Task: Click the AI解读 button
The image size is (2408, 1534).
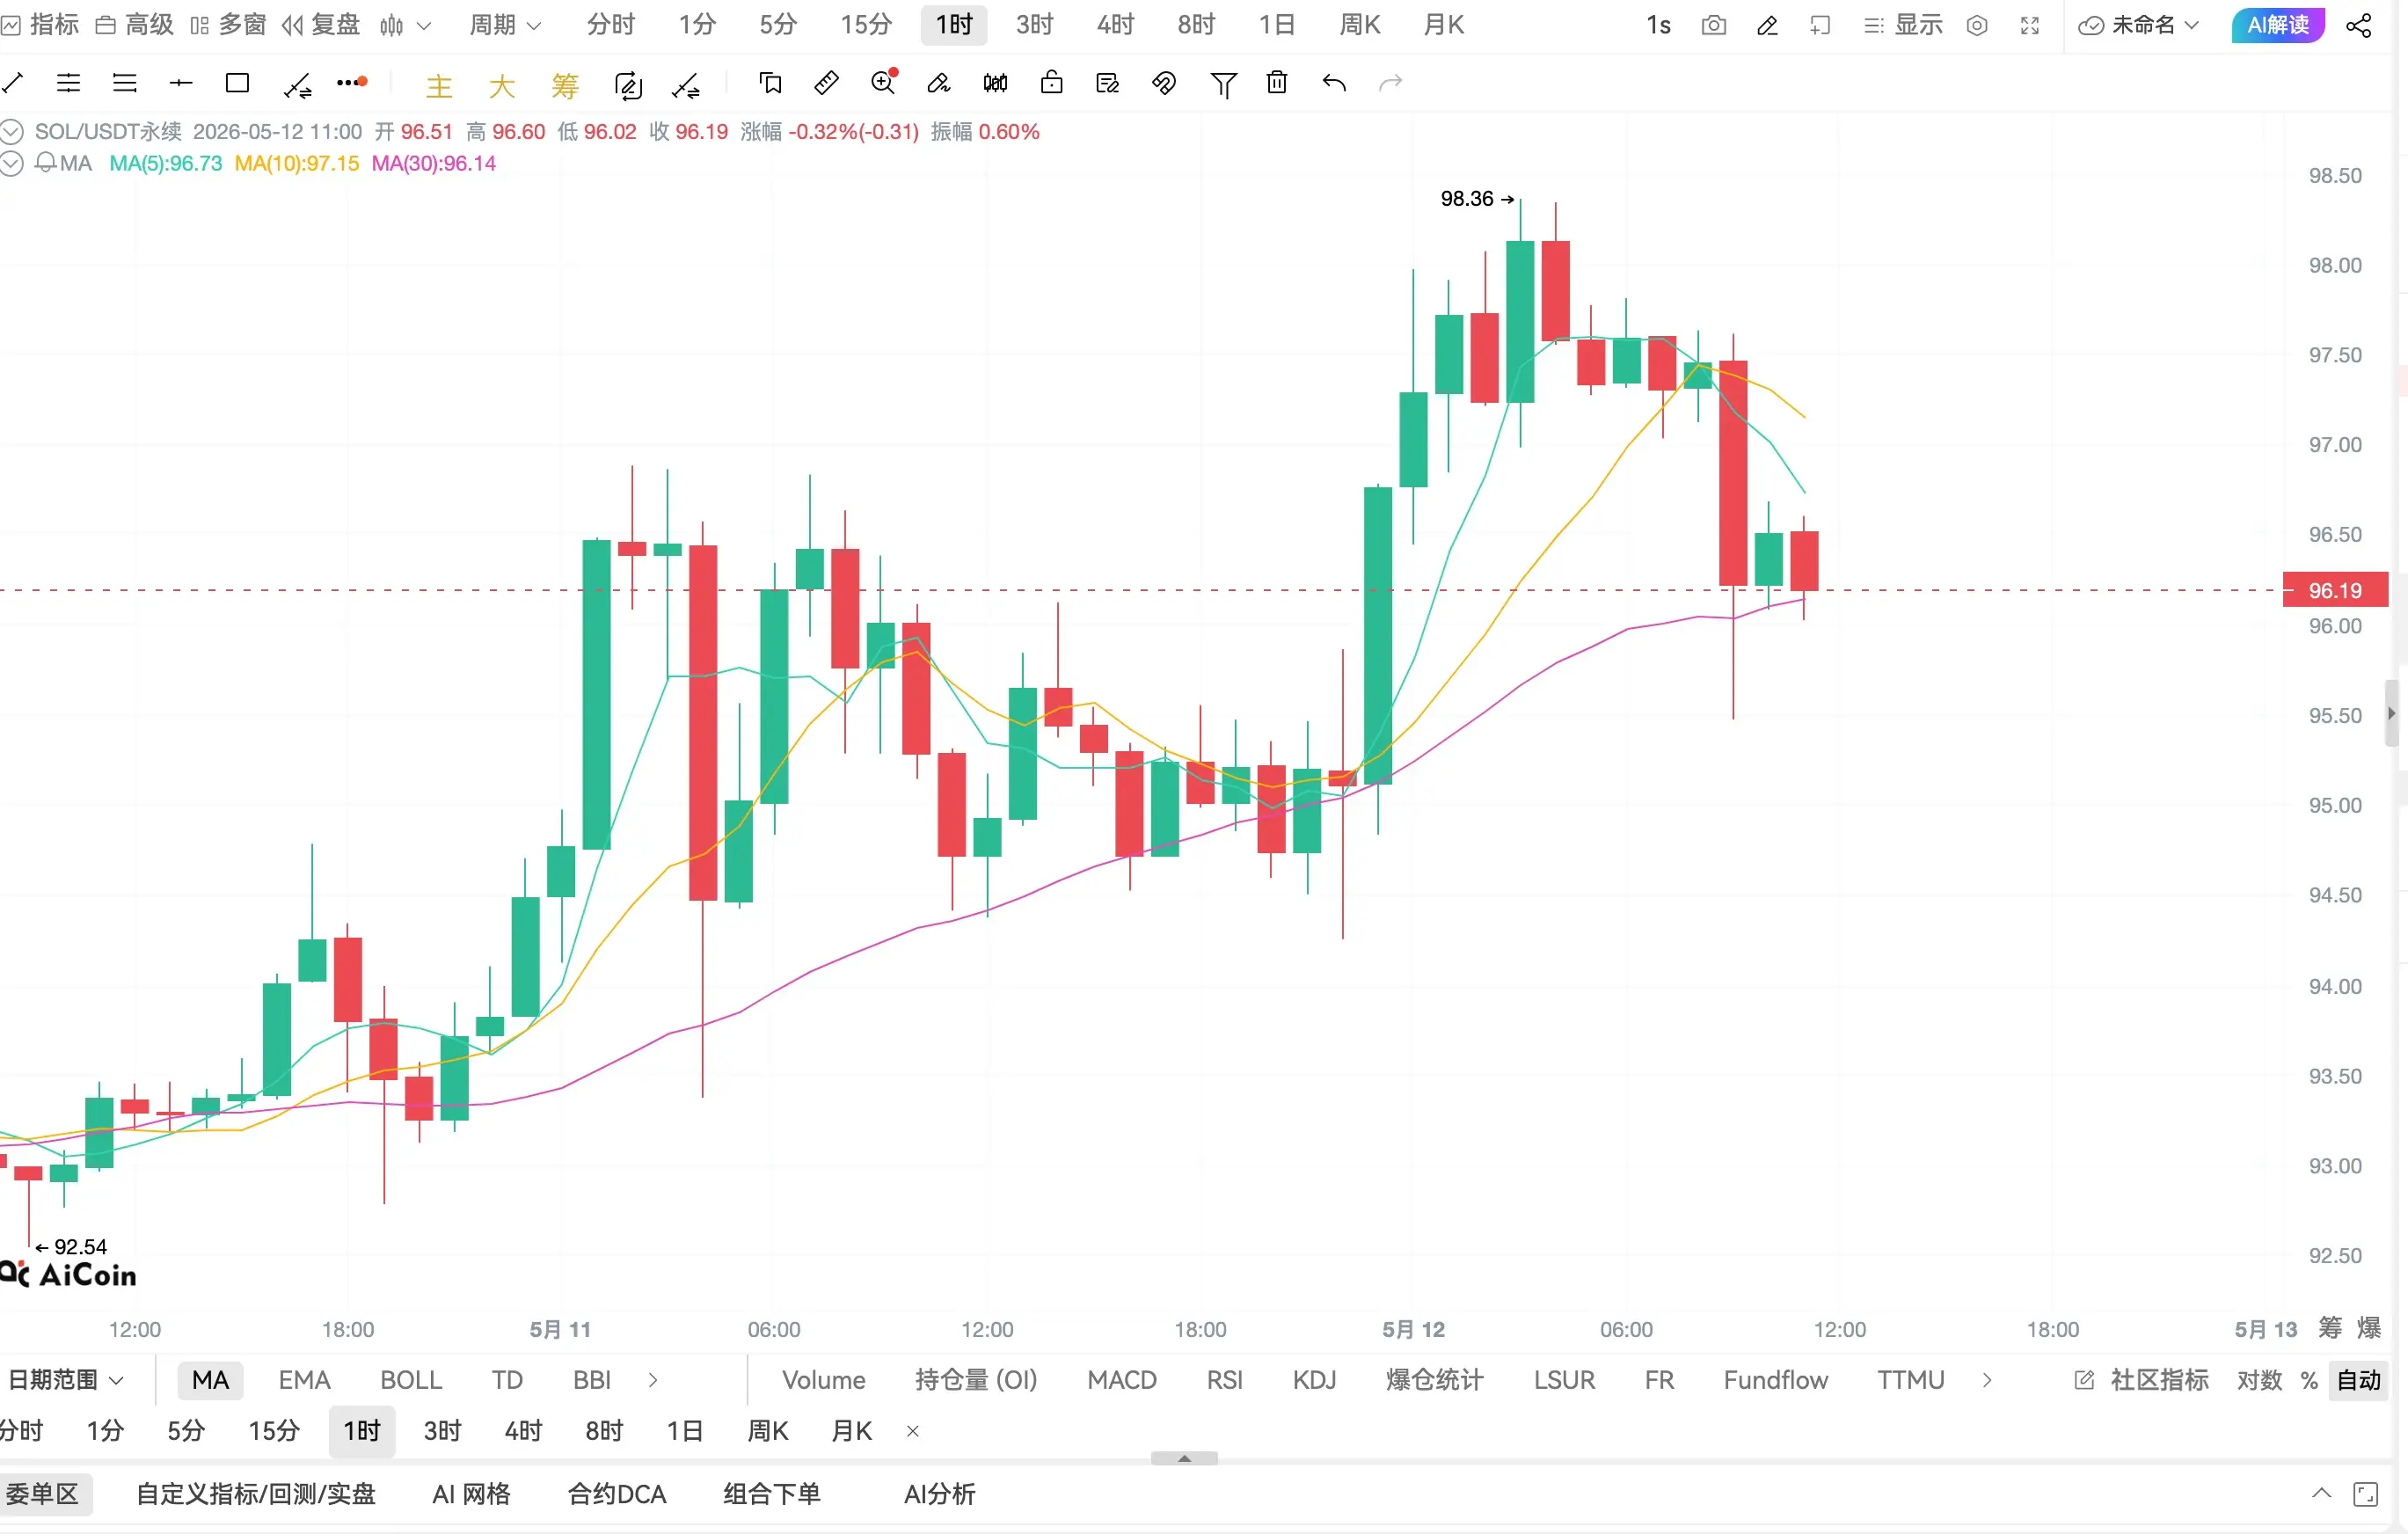Action: tap(2278, 25)
